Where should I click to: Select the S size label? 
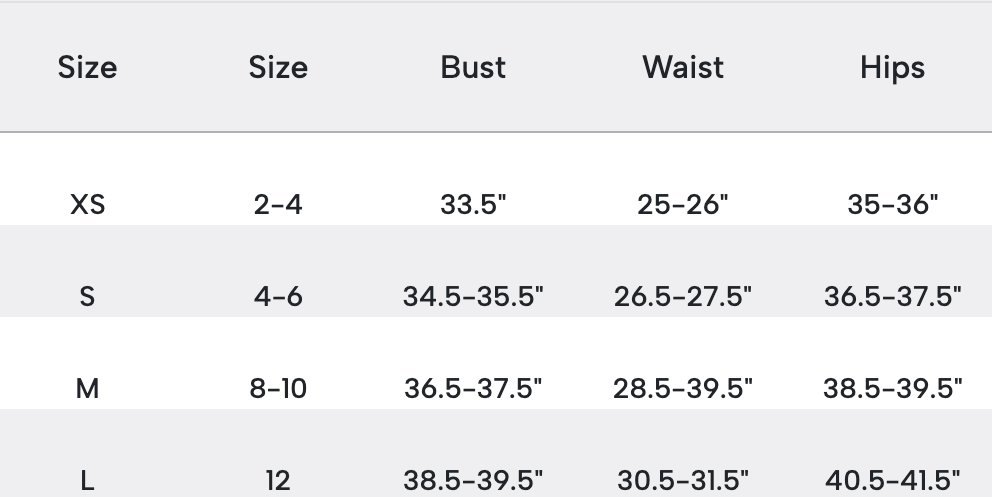click(x=87, y=296)
